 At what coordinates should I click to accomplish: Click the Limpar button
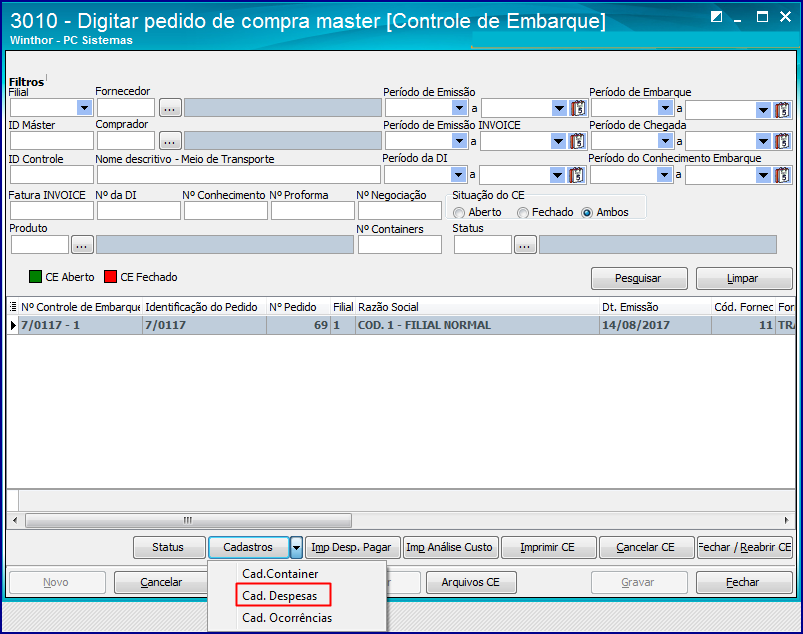tap(744, 279)
